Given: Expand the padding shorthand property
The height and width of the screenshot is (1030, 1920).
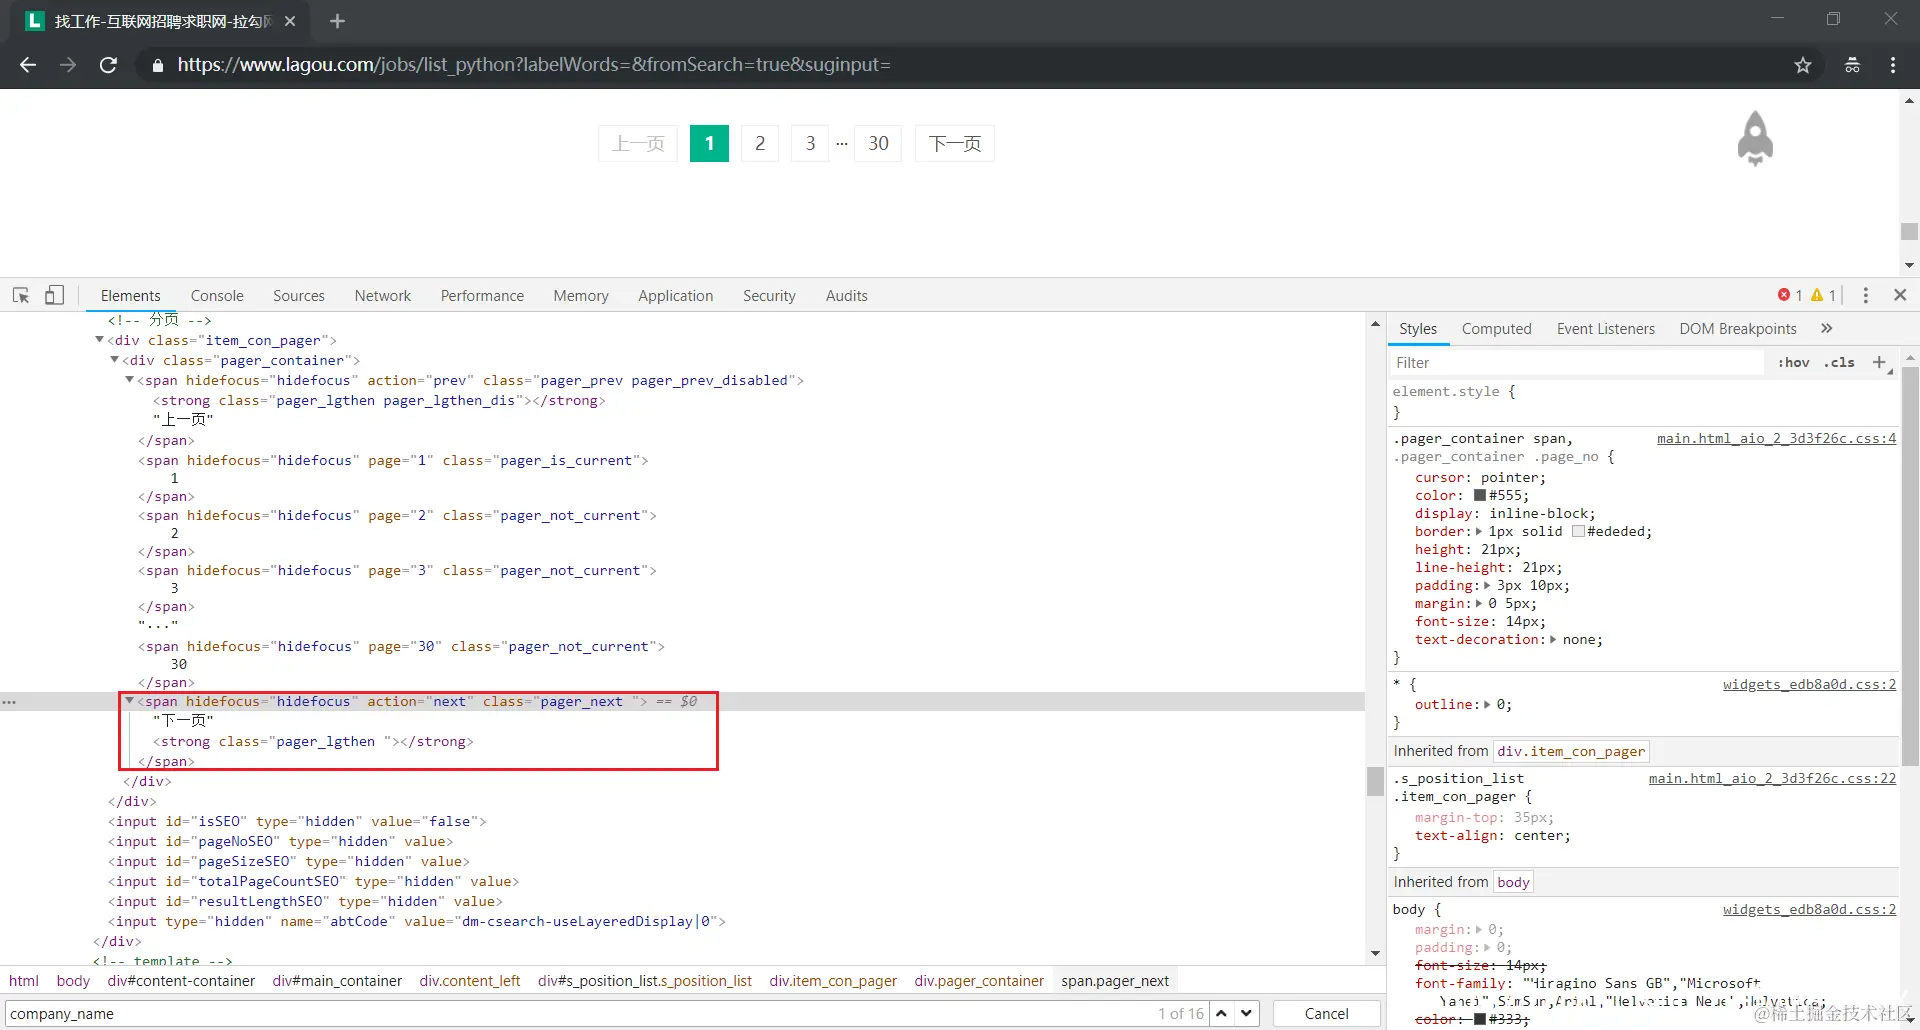Looking at the screenshot, I should click(1488, 585).
